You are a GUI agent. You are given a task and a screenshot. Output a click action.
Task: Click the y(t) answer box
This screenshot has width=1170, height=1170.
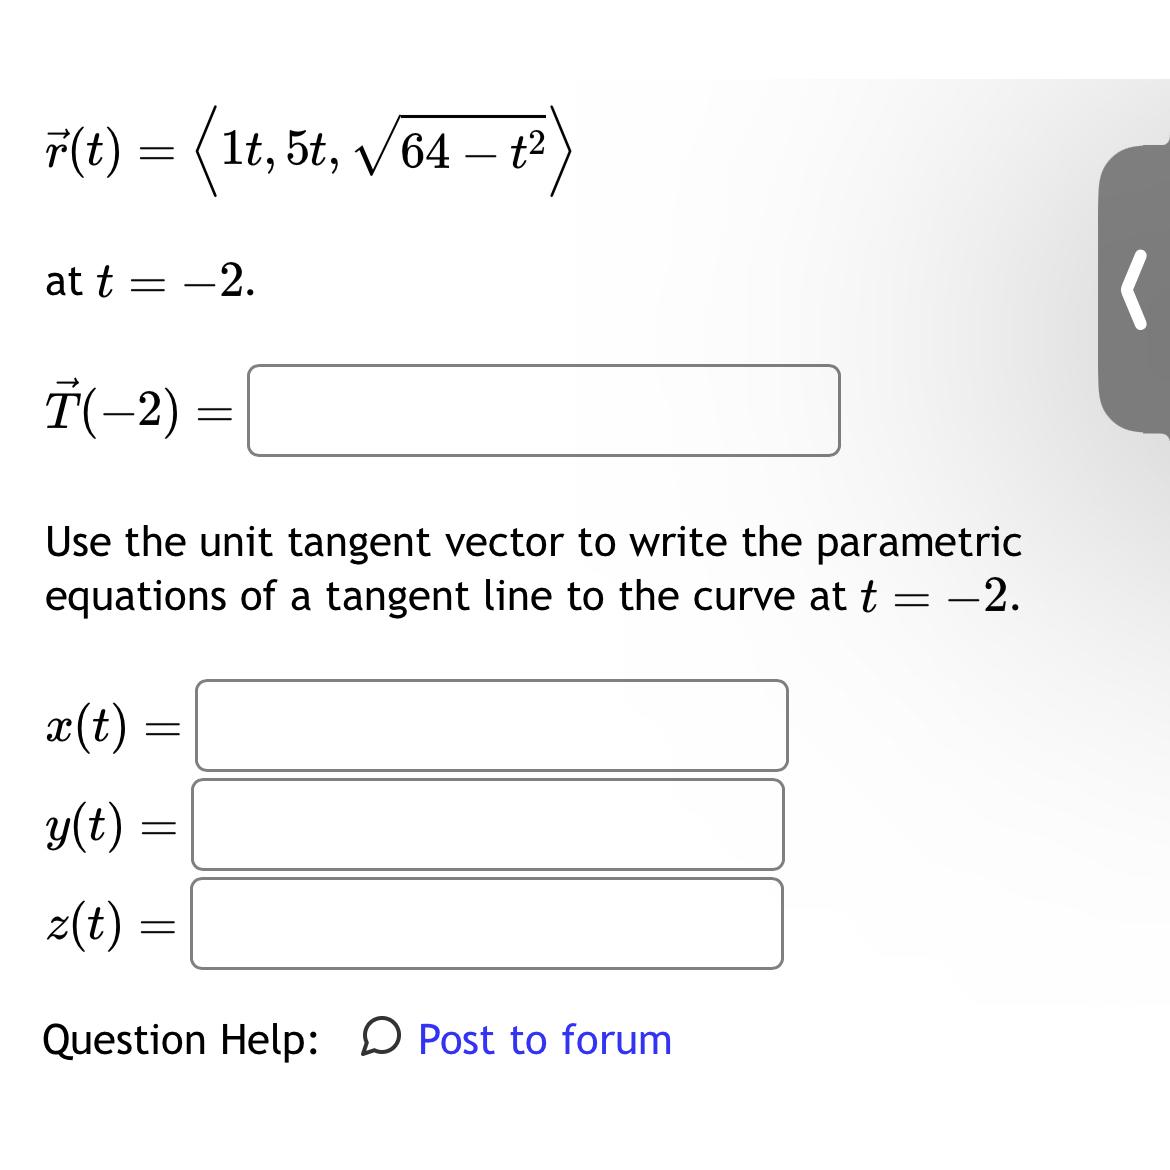[486, 823]
